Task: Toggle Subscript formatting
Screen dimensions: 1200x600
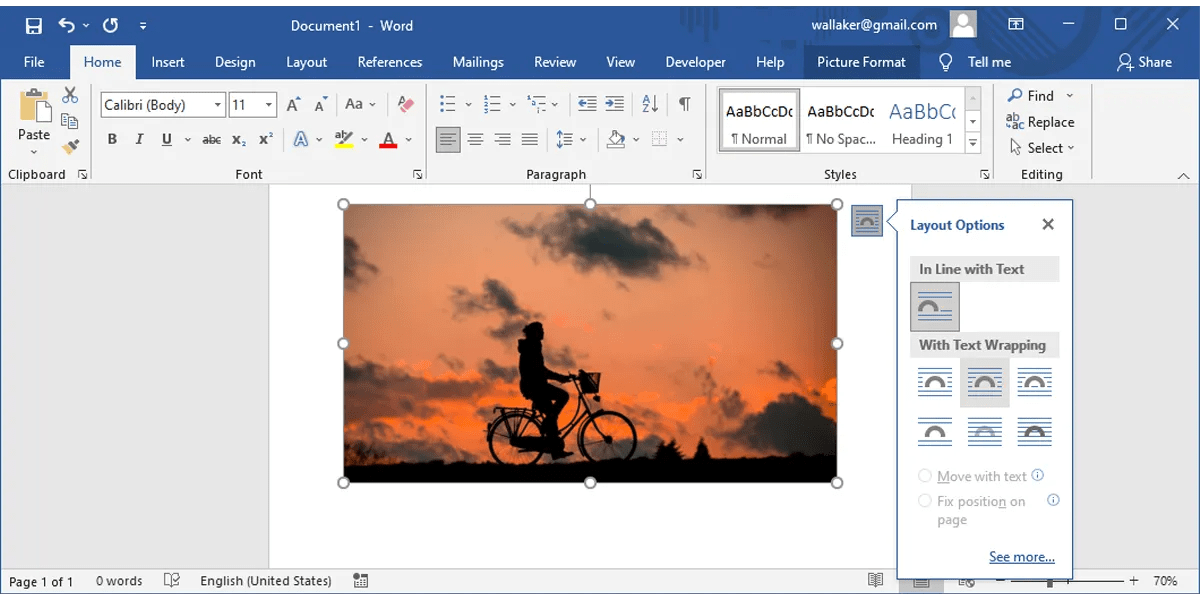Action: [x=239, y=140]
